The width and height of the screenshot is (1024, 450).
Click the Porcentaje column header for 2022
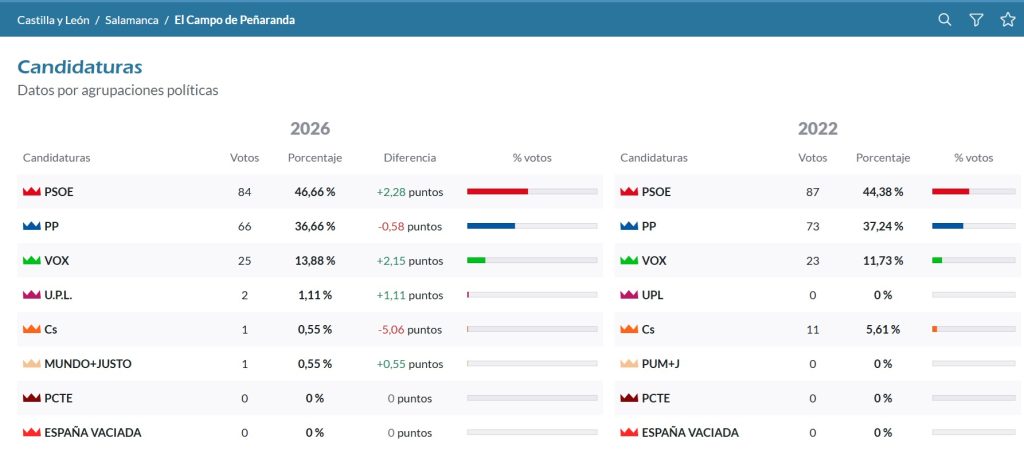(883, 157)
